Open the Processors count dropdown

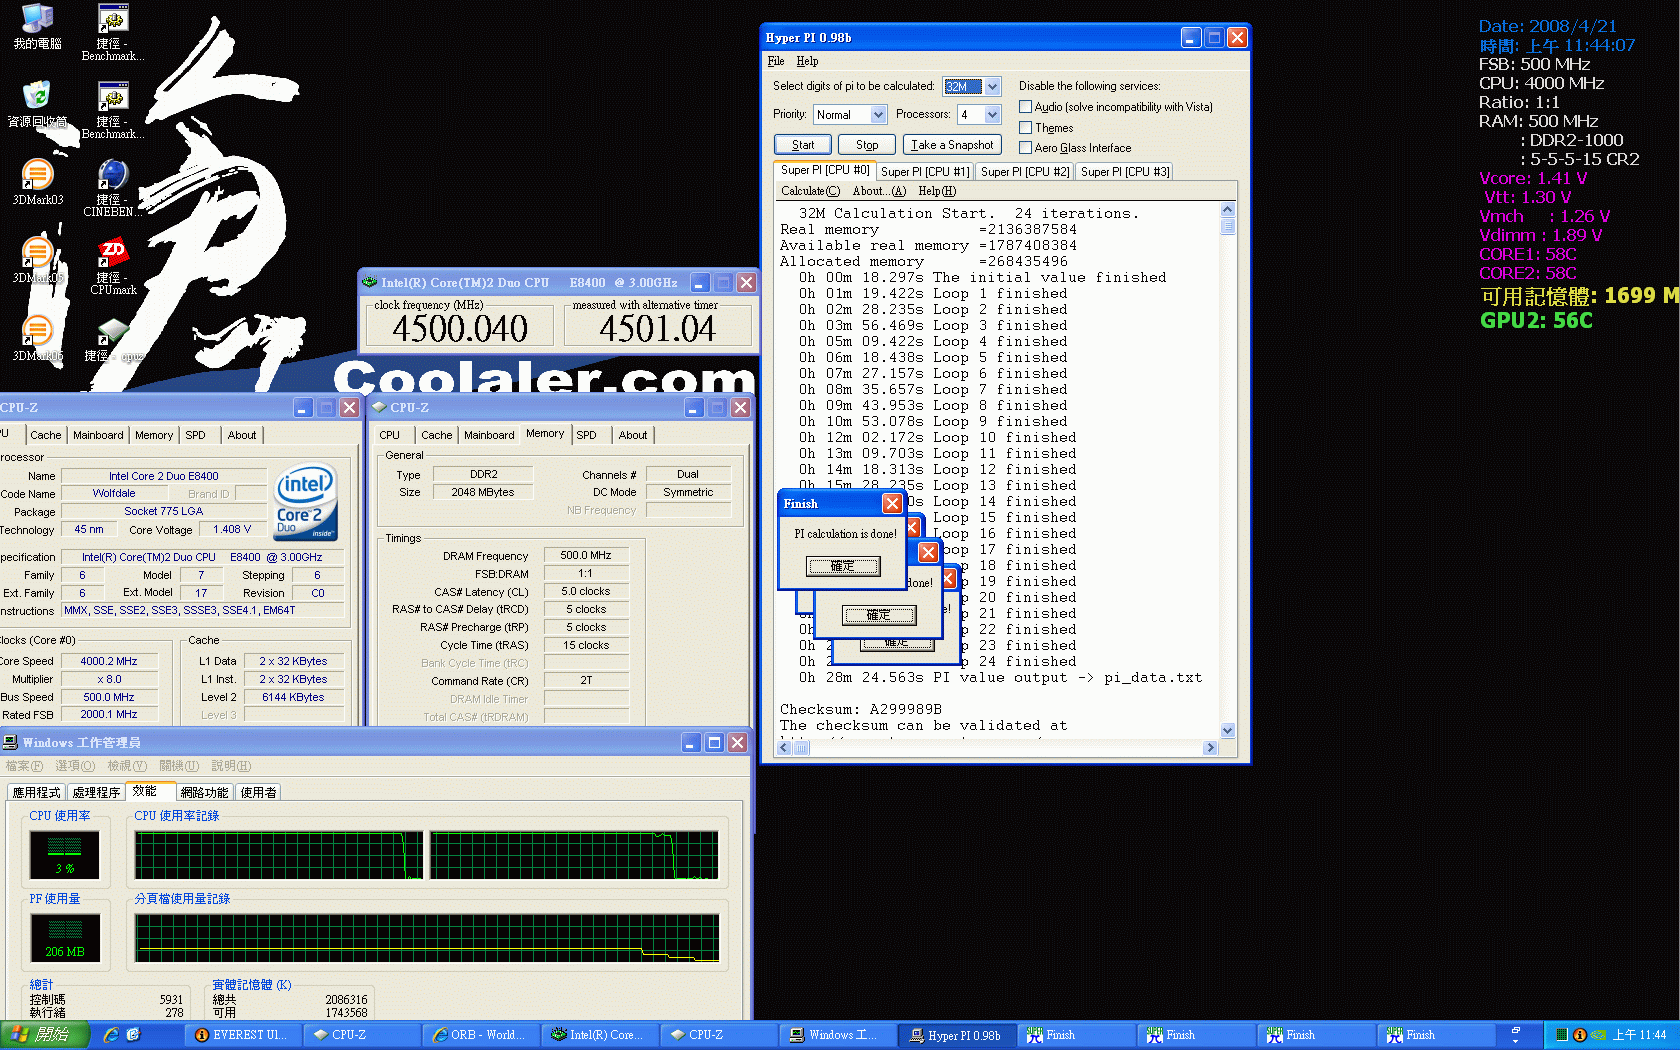coord(992,115)
